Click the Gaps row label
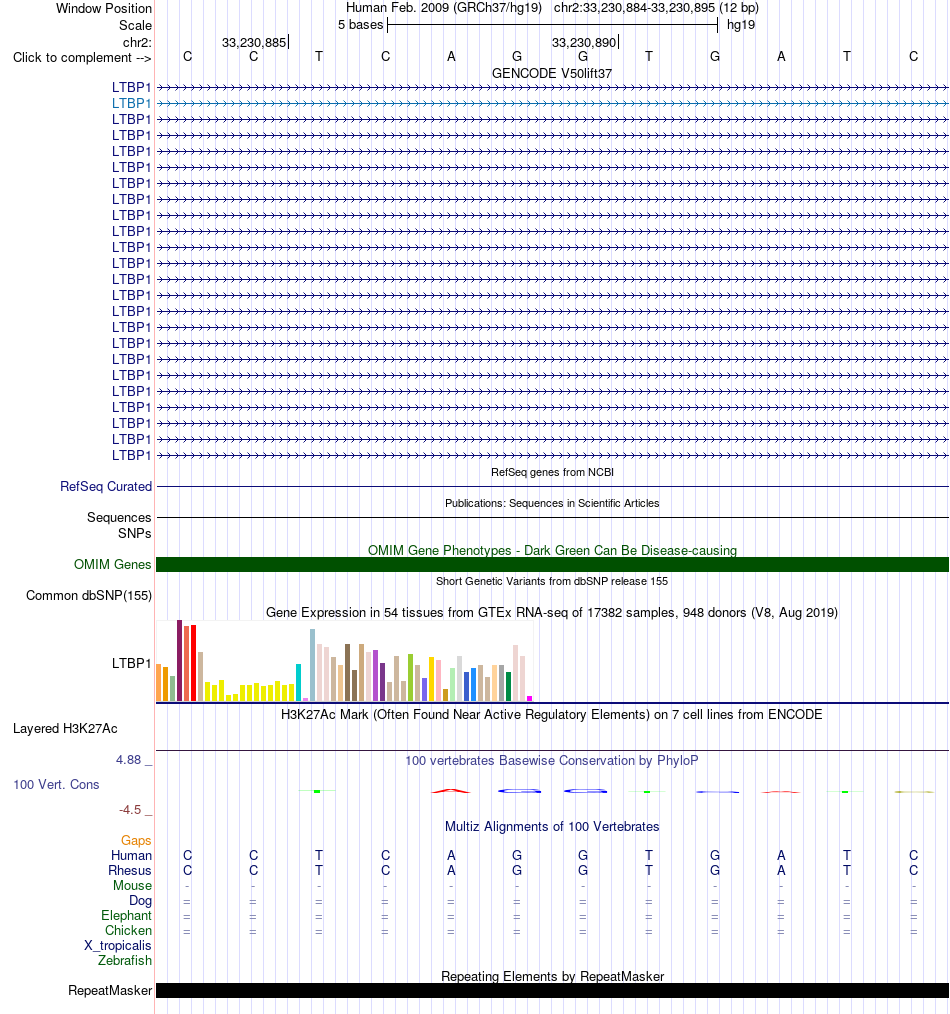Viewport: 950px width, 1014px height. pyautogui.click(x=136, y=841)
